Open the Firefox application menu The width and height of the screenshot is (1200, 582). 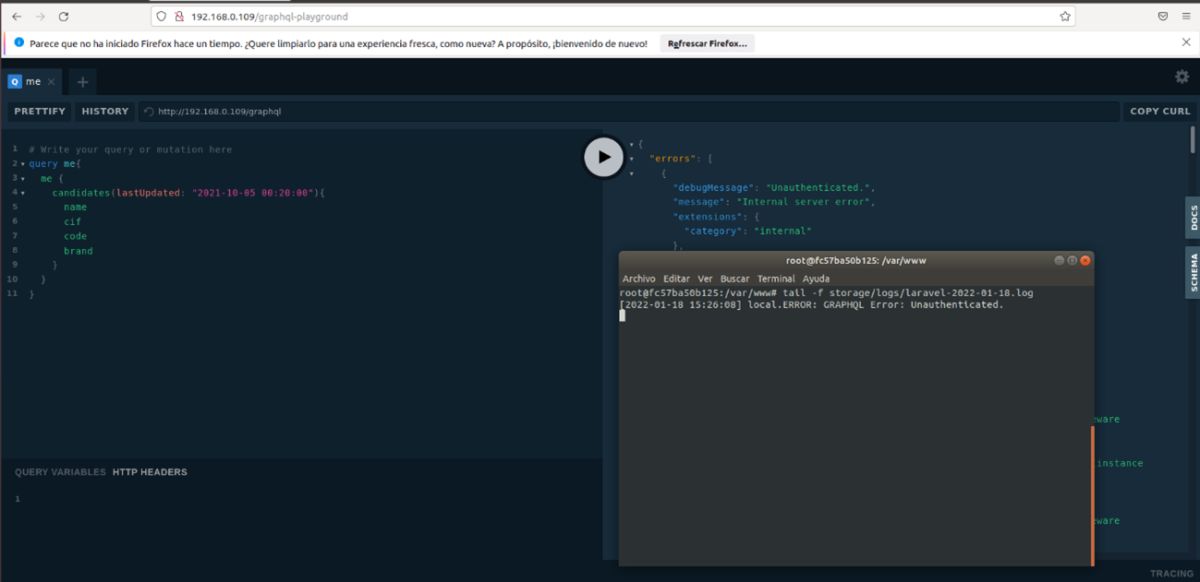(1187, 16)
